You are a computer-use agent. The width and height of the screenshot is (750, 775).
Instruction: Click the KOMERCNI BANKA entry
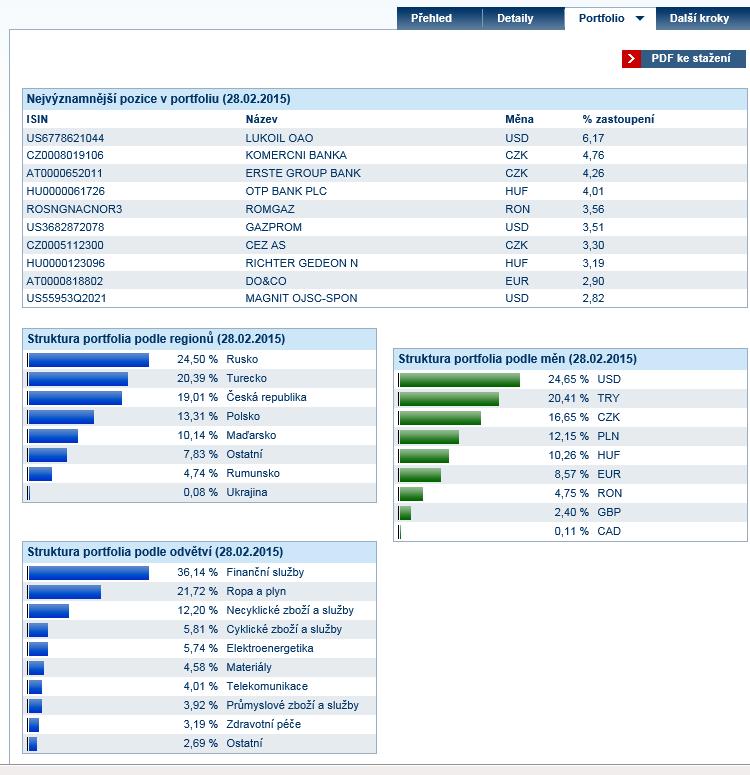[296, 155]
